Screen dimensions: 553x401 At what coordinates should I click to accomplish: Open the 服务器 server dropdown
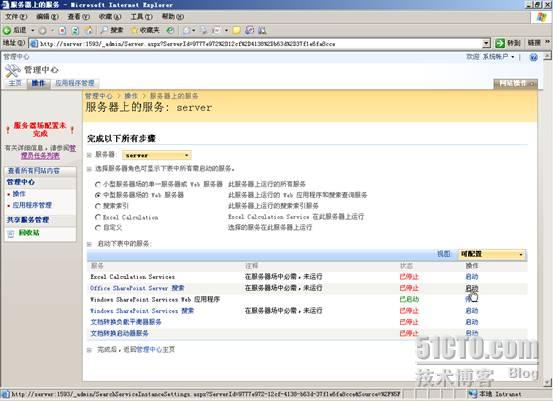click(157, 155)
